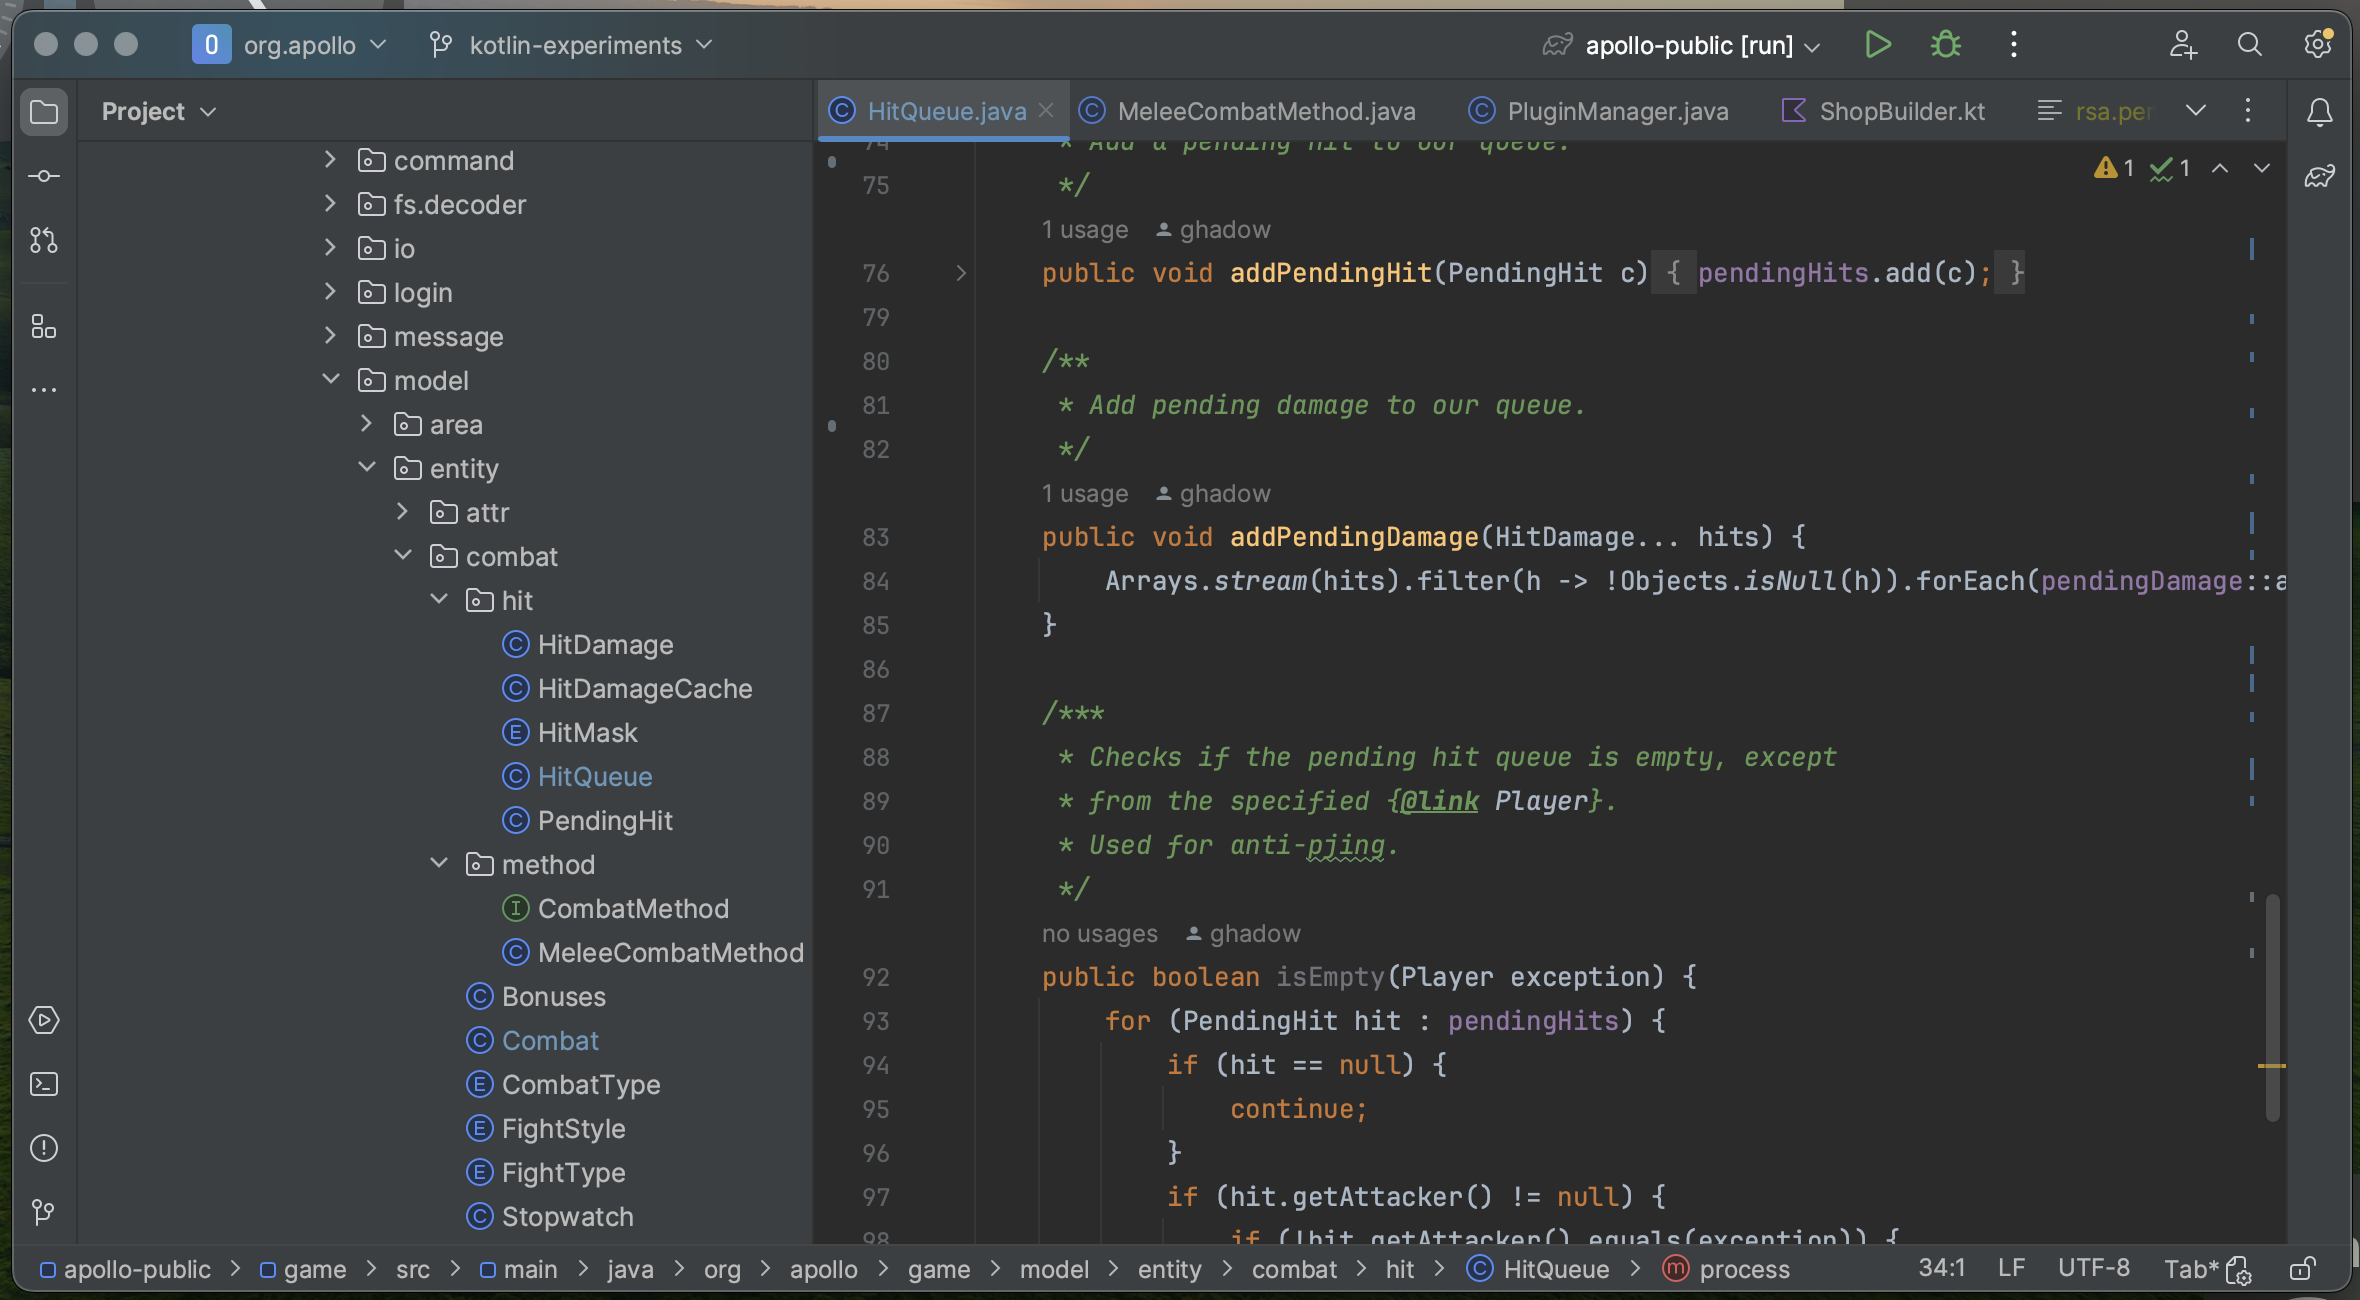Unfold the collapsed addPendingHit method body
Image resolution: width=2360 pixels, height=1300 pixels.
tap(961, 273)
